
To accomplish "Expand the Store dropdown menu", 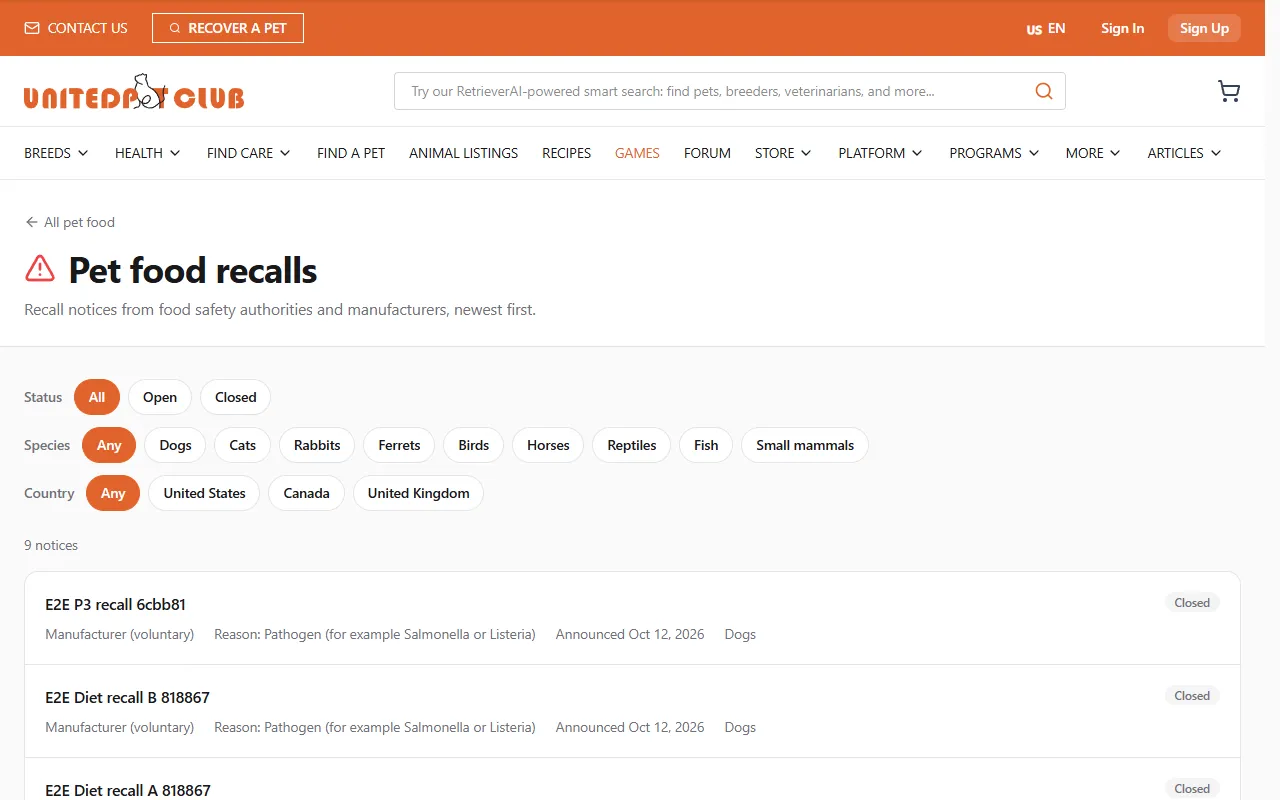I will point(784,153).
